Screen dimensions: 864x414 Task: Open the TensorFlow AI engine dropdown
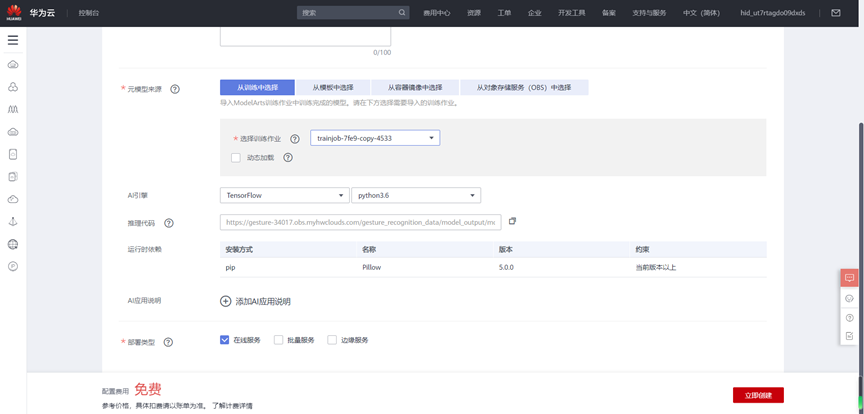pos(284,195)
